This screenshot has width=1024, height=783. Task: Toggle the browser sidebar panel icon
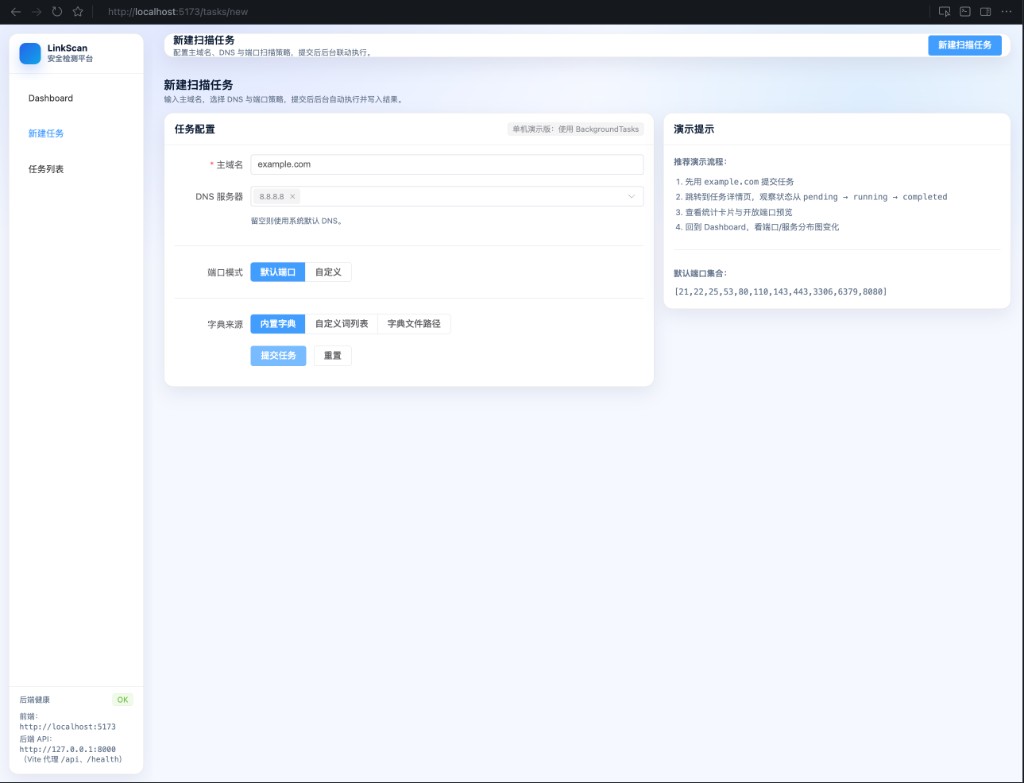(985, 12)
